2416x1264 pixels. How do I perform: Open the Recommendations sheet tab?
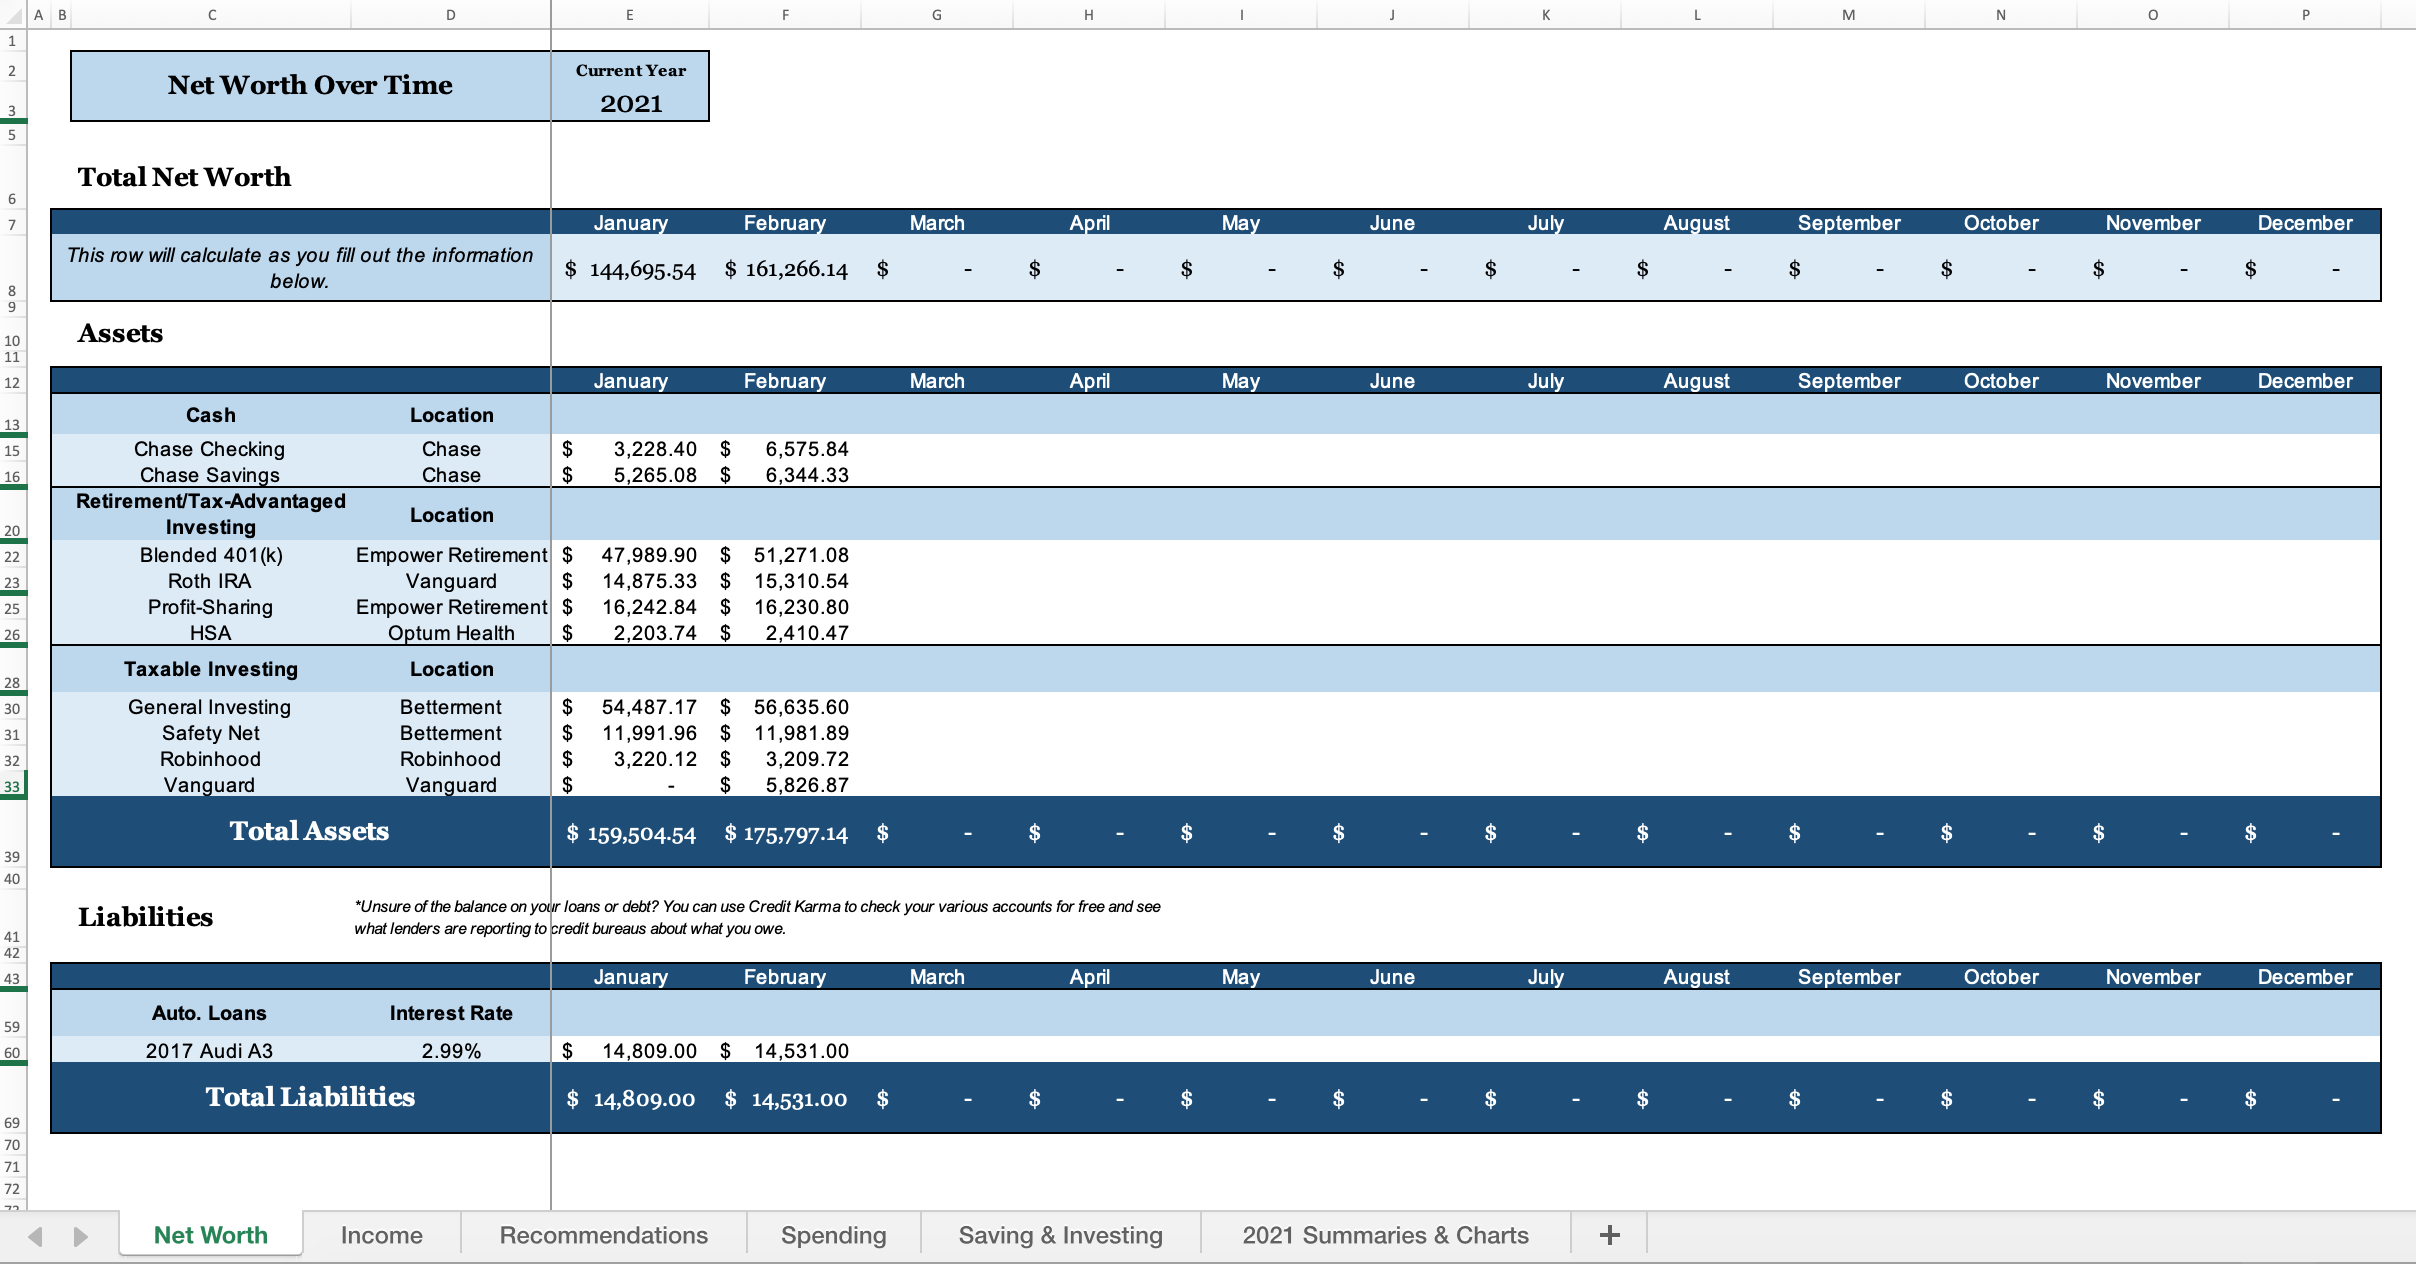pyautogui.click(x=603, y=1235)
